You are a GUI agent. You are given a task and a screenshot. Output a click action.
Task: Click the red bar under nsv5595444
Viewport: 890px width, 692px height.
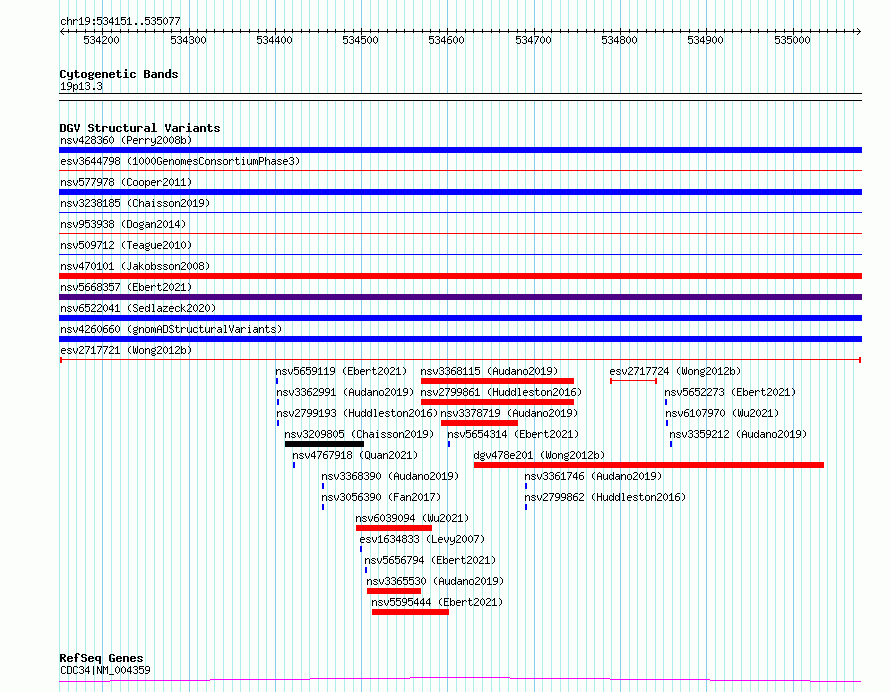click(410, 612)
